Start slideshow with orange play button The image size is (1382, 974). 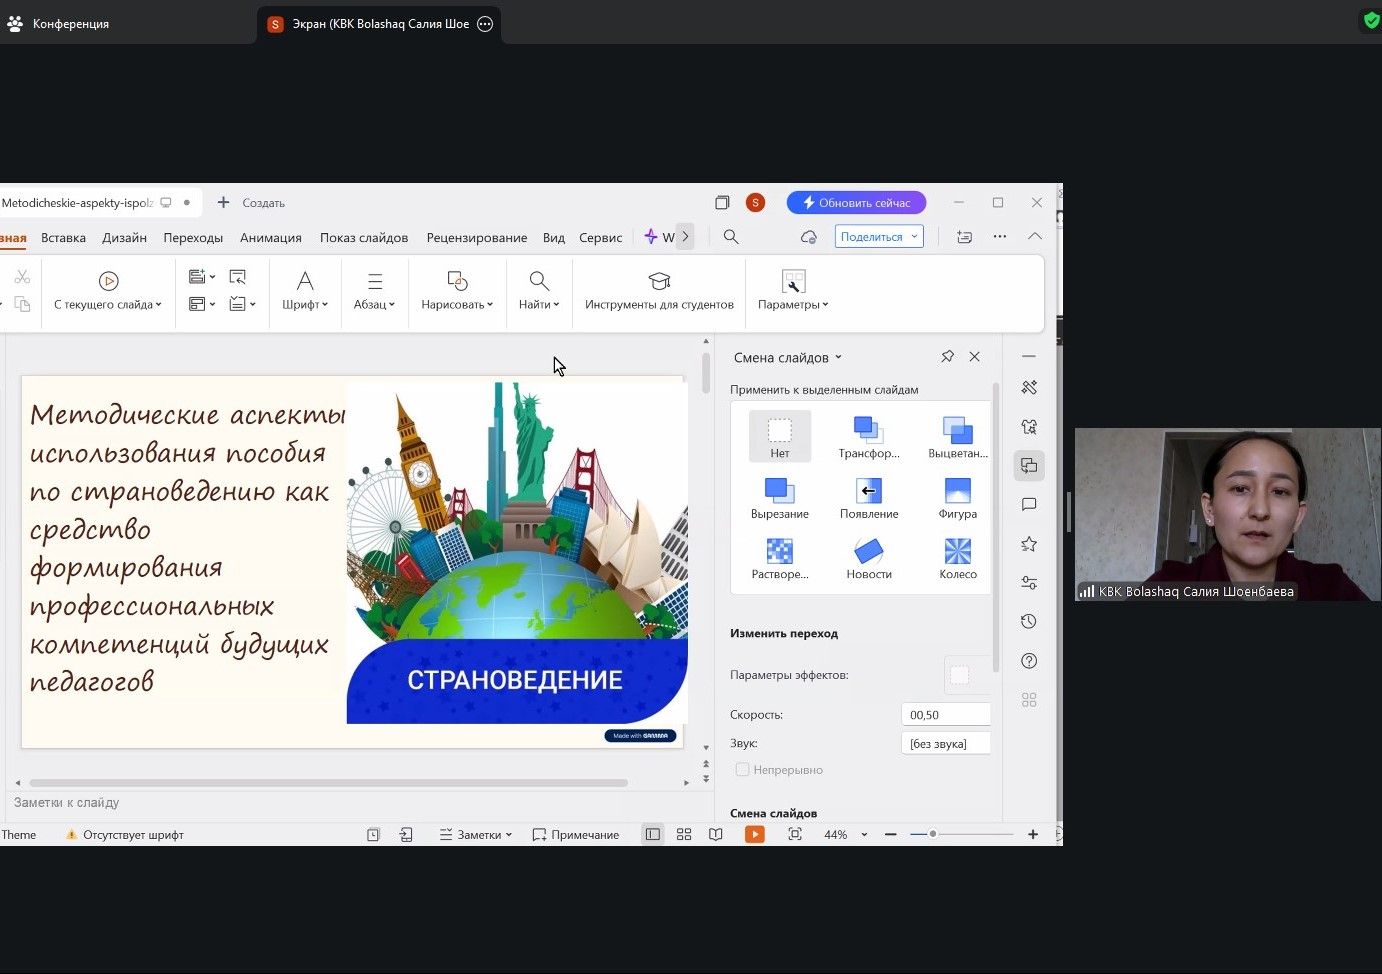pos(755,834)
